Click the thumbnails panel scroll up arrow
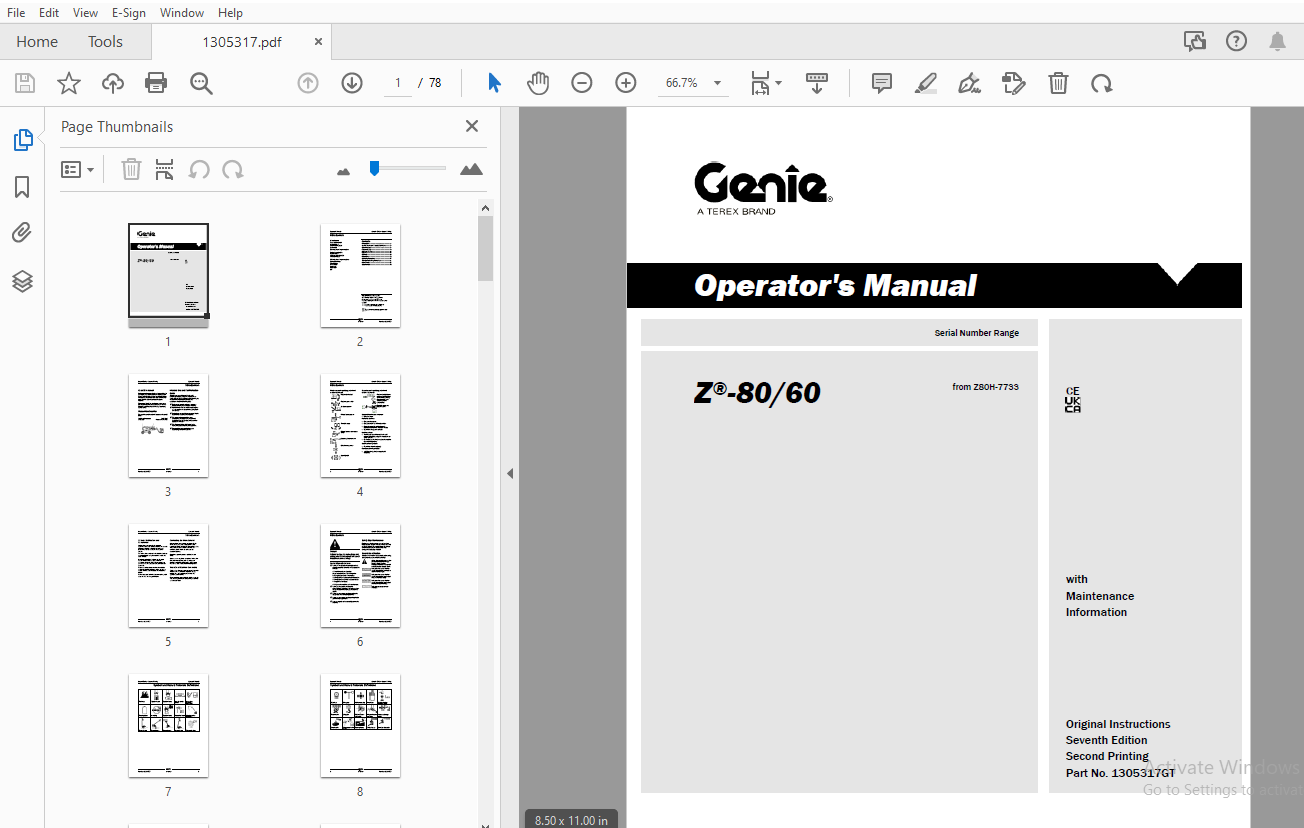Viewport: 1304px width, 828px height. [486, 208]
